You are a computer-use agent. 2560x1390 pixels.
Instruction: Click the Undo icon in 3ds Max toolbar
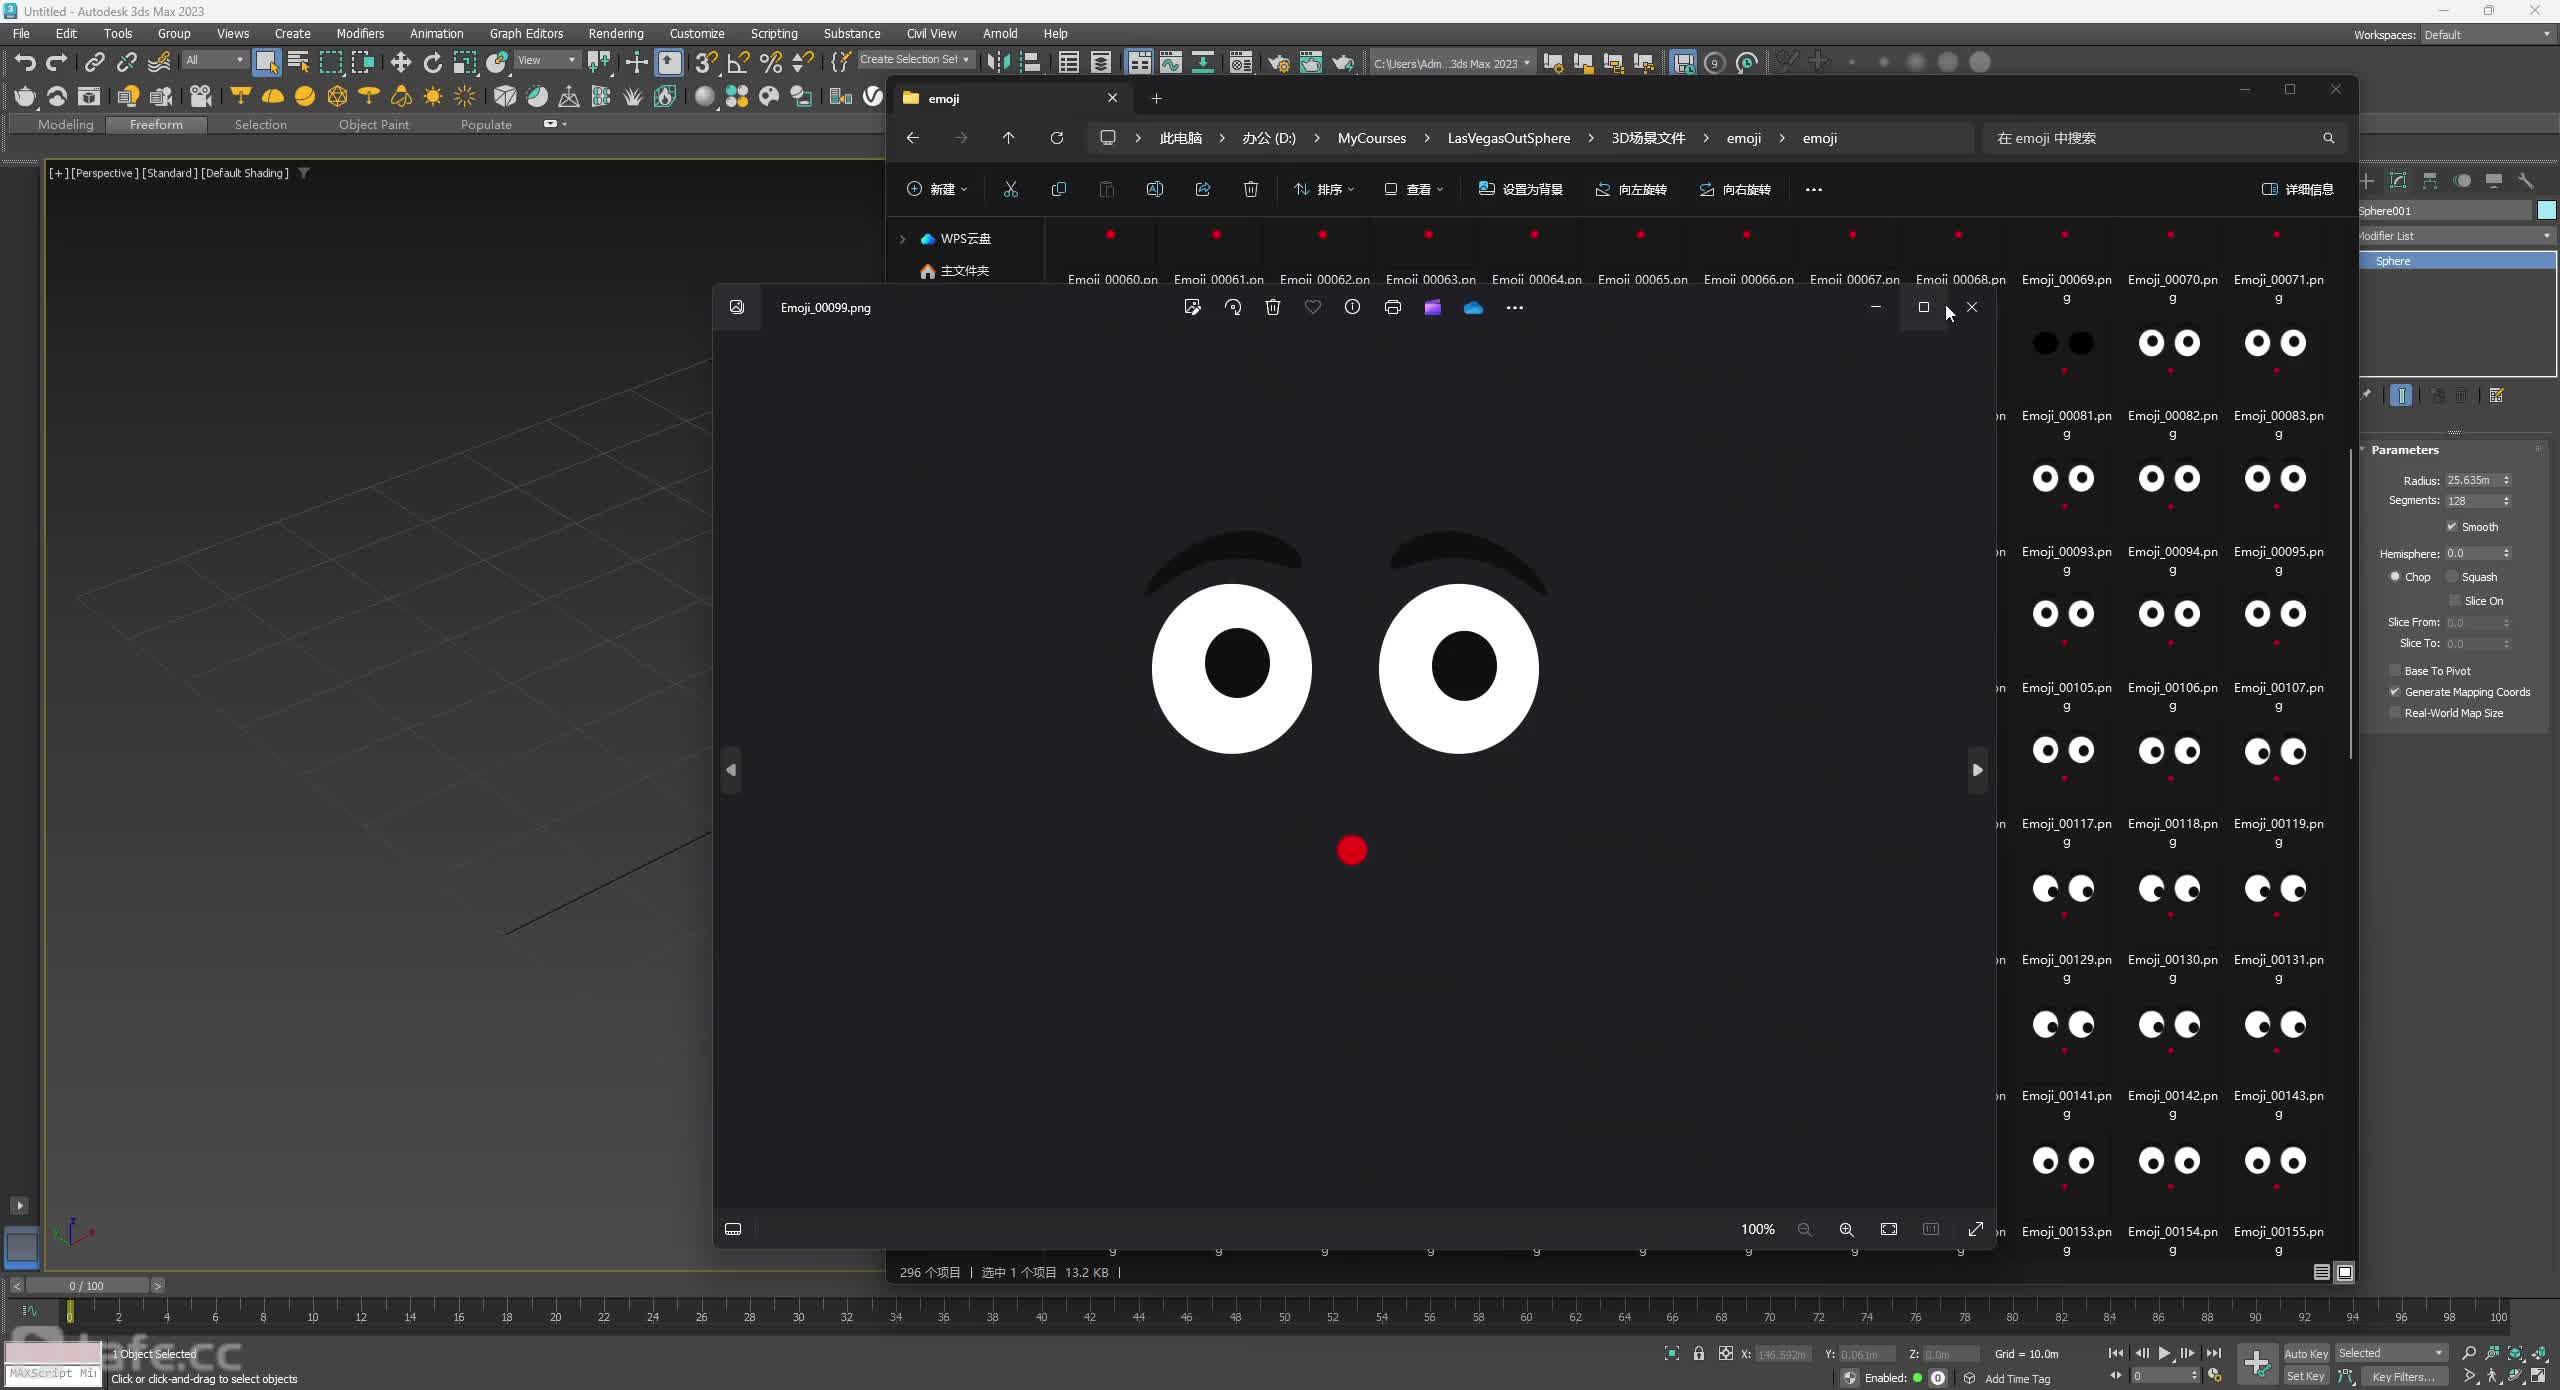click(x=24, y=62)
